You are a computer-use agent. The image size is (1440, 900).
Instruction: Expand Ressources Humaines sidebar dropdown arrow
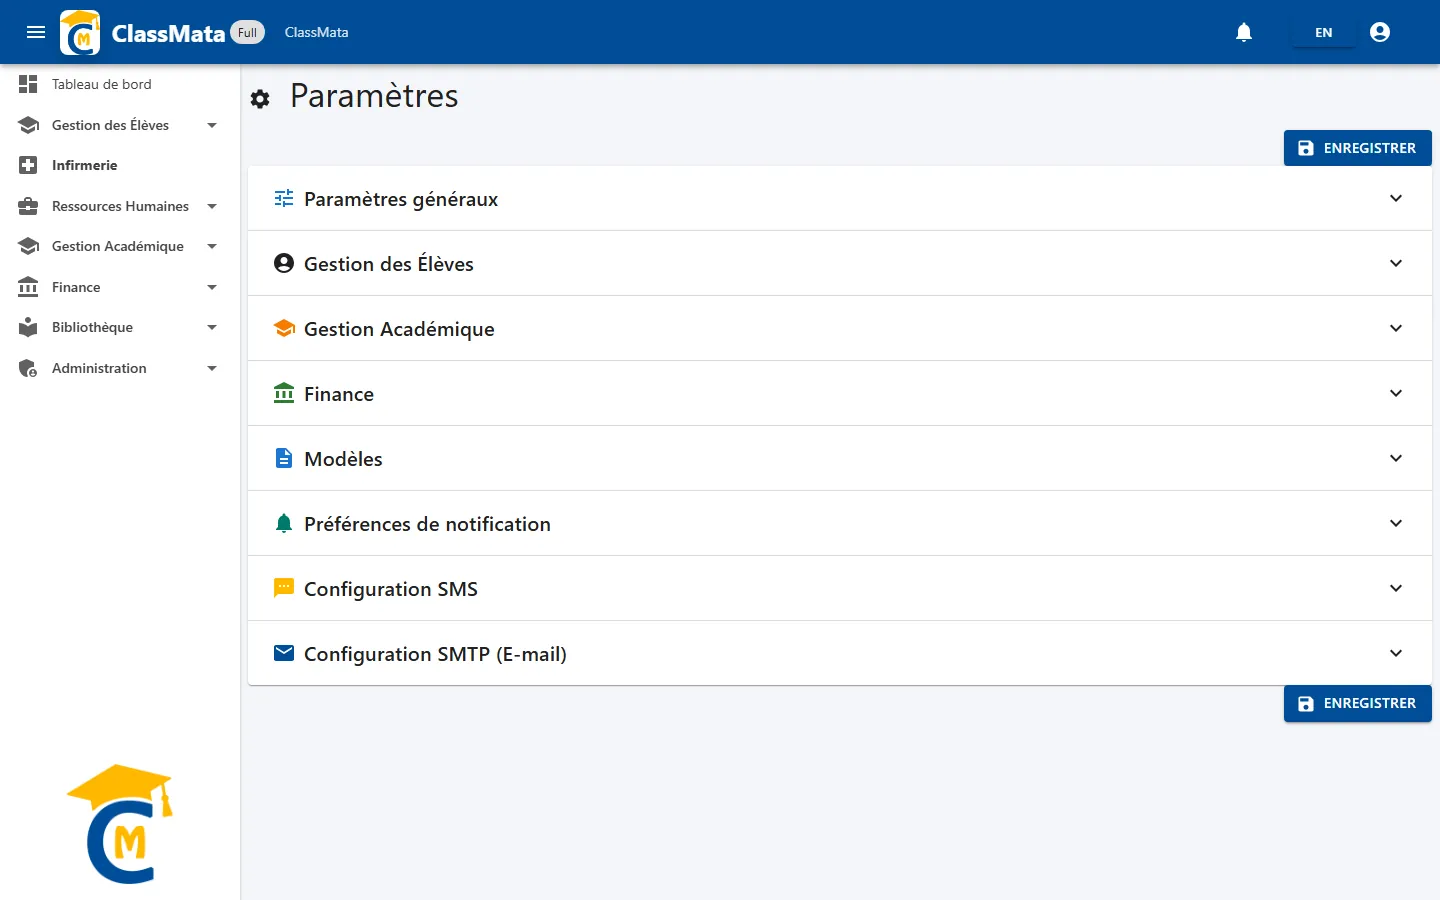pos(212,206)
